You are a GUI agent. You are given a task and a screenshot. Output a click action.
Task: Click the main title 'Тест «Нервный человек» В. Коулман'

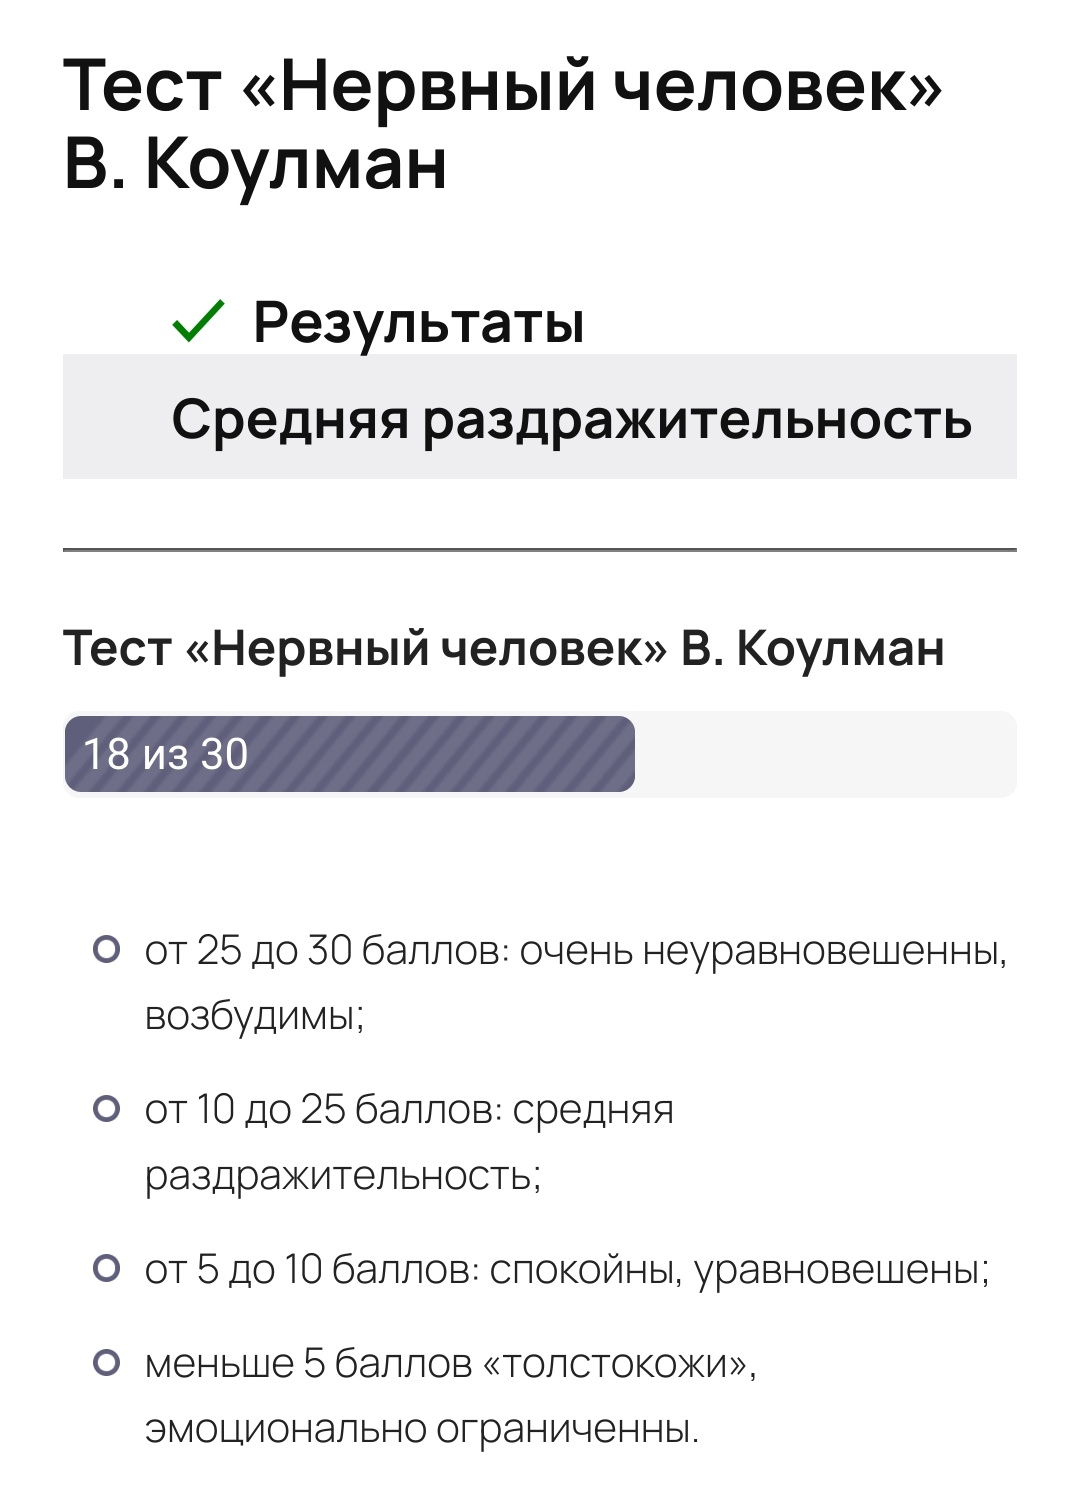(x=503, y=123)
